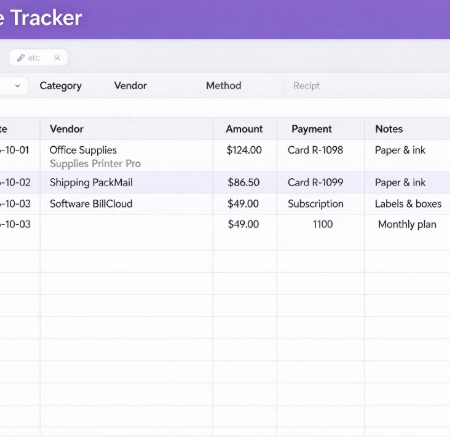Click the $124.00 amount cell
This screenshot has width=450, height=437.
(x=244, y=150)
